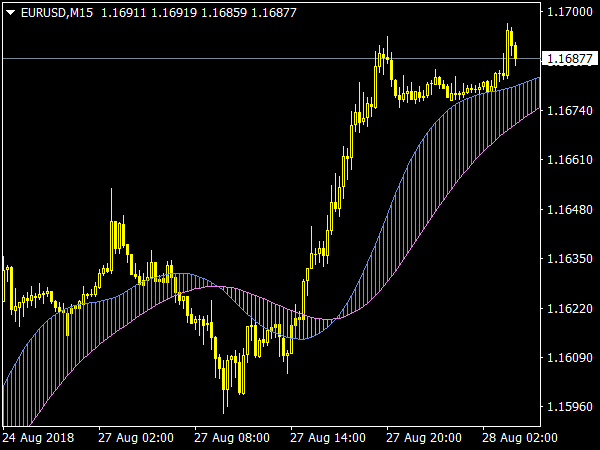Click the 1.16220 price axis label
600x450 pixels.
tap(568, 308)
